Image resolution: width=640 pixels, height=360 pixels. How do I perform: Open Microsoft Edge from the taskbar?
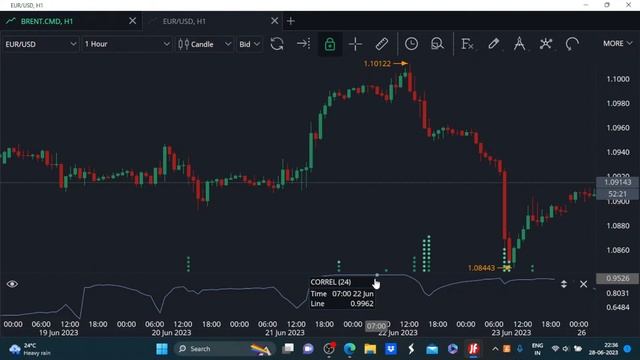(349, 349)
